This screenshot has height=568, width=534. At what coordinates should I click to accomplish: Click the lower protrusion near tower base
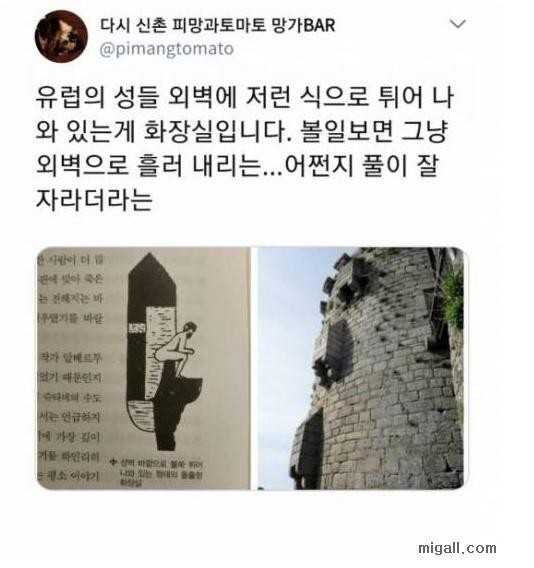pyautogui.click(x=308, y=446)
